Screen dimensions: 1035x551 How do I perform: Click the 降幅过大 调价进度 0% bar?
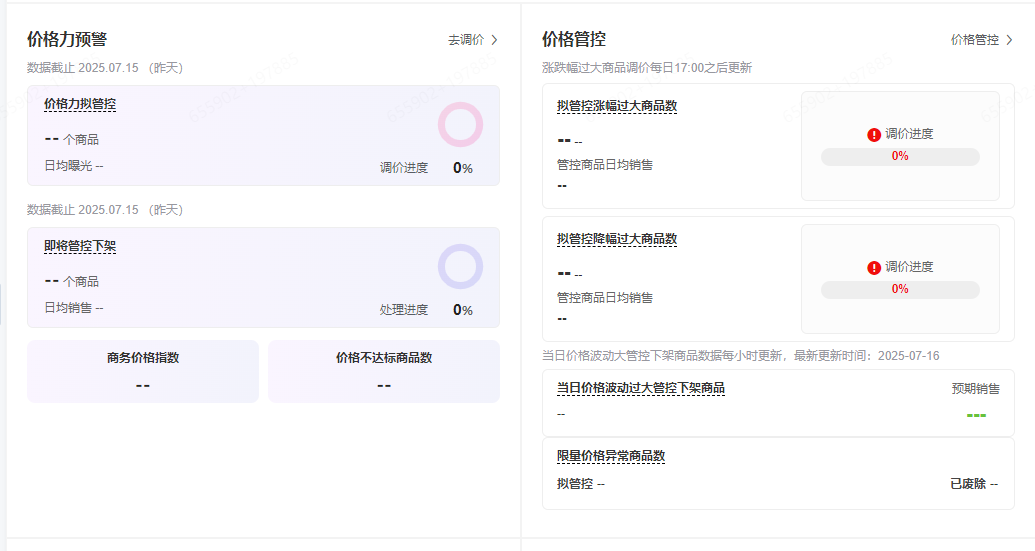click(x=900, y=289)
